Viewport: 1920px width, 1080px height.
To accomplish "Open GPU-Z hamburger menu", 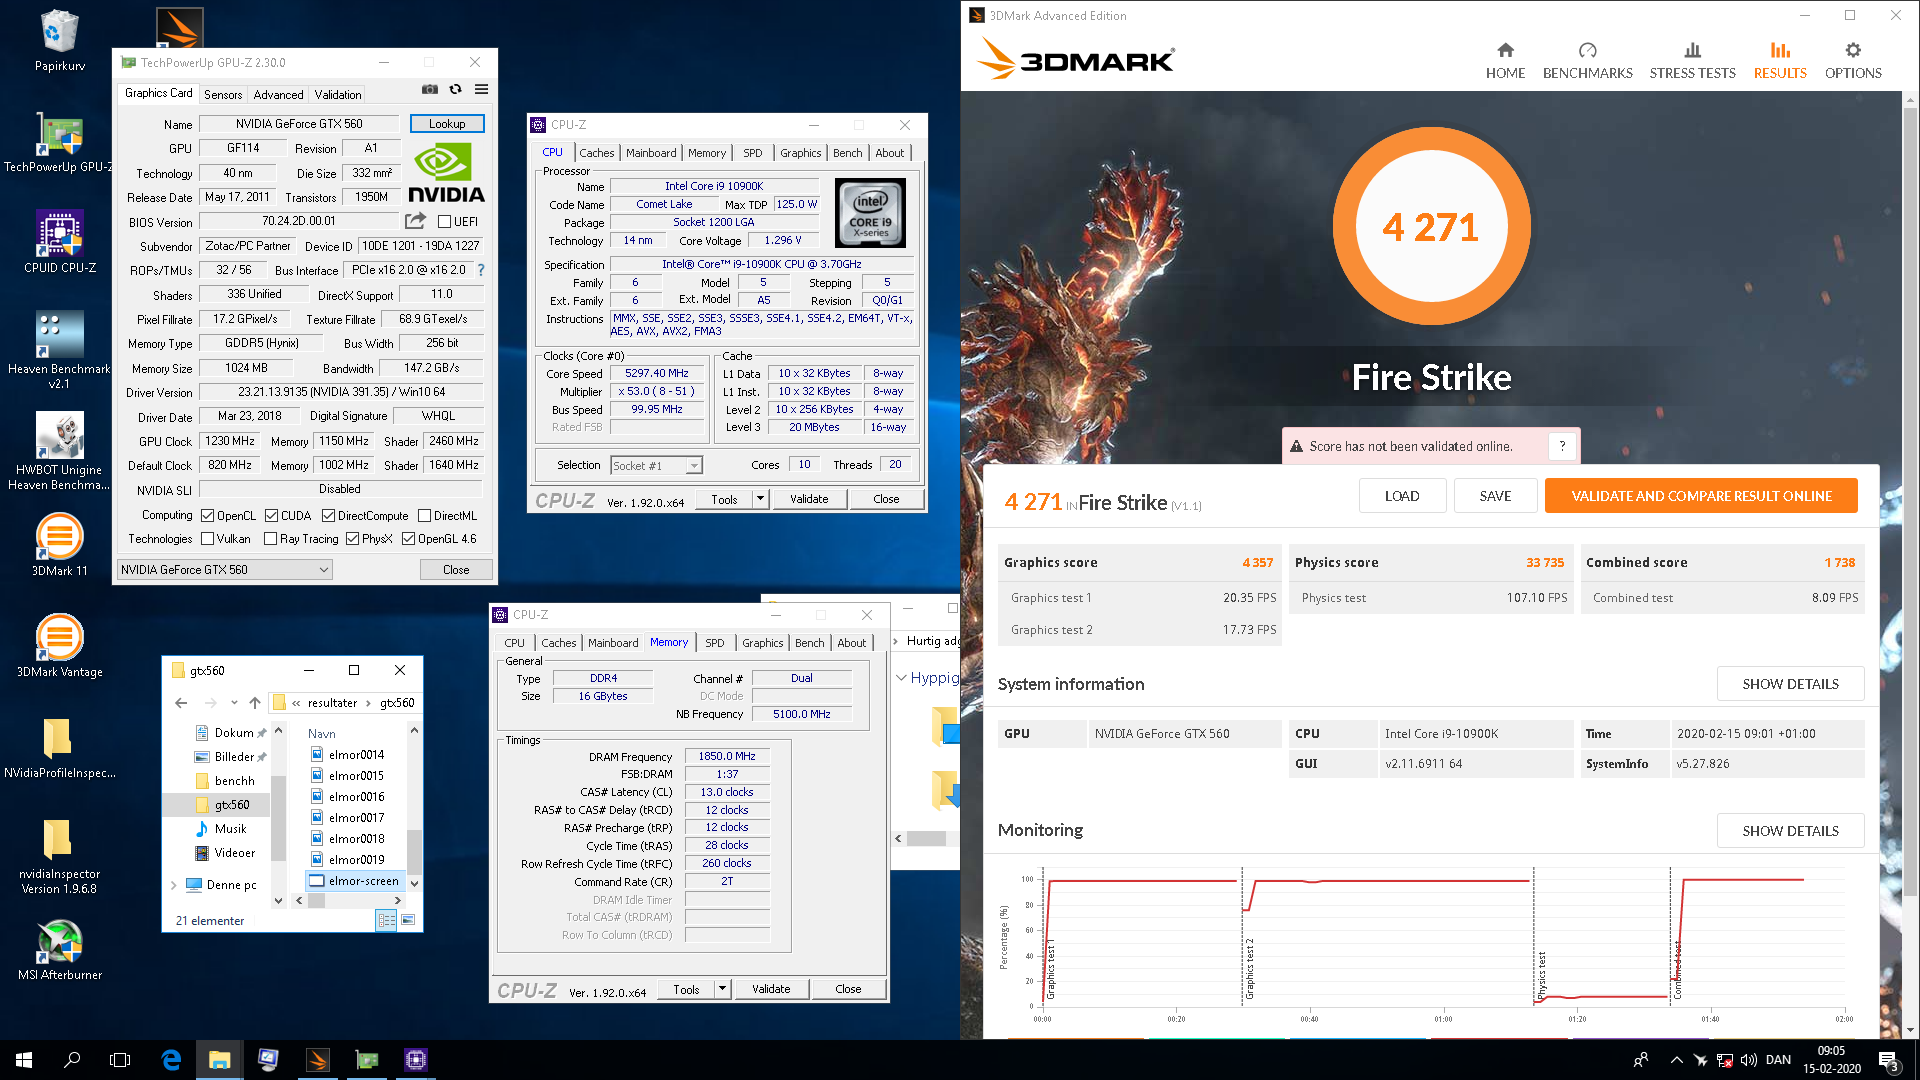I will pyautogui.click(x=482, y=89).
